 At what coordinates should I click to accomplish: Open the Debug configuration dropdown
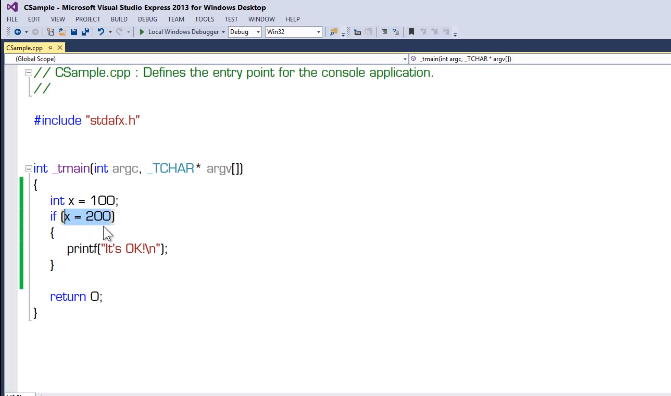pyautogui.click(x=245, y=32)
